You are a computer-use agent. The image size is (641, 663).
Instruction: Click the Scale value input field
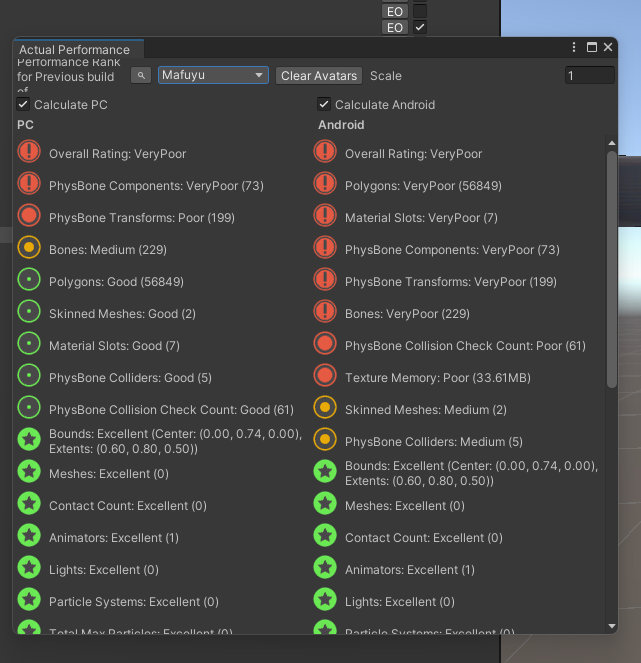click(589, 75)
